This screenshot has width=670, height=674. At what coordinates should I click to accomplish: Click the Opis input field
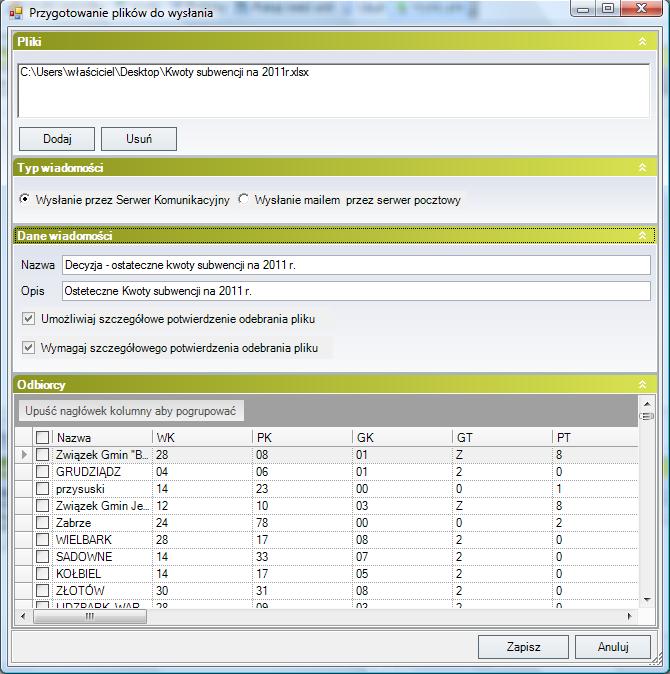pos(356,291)
